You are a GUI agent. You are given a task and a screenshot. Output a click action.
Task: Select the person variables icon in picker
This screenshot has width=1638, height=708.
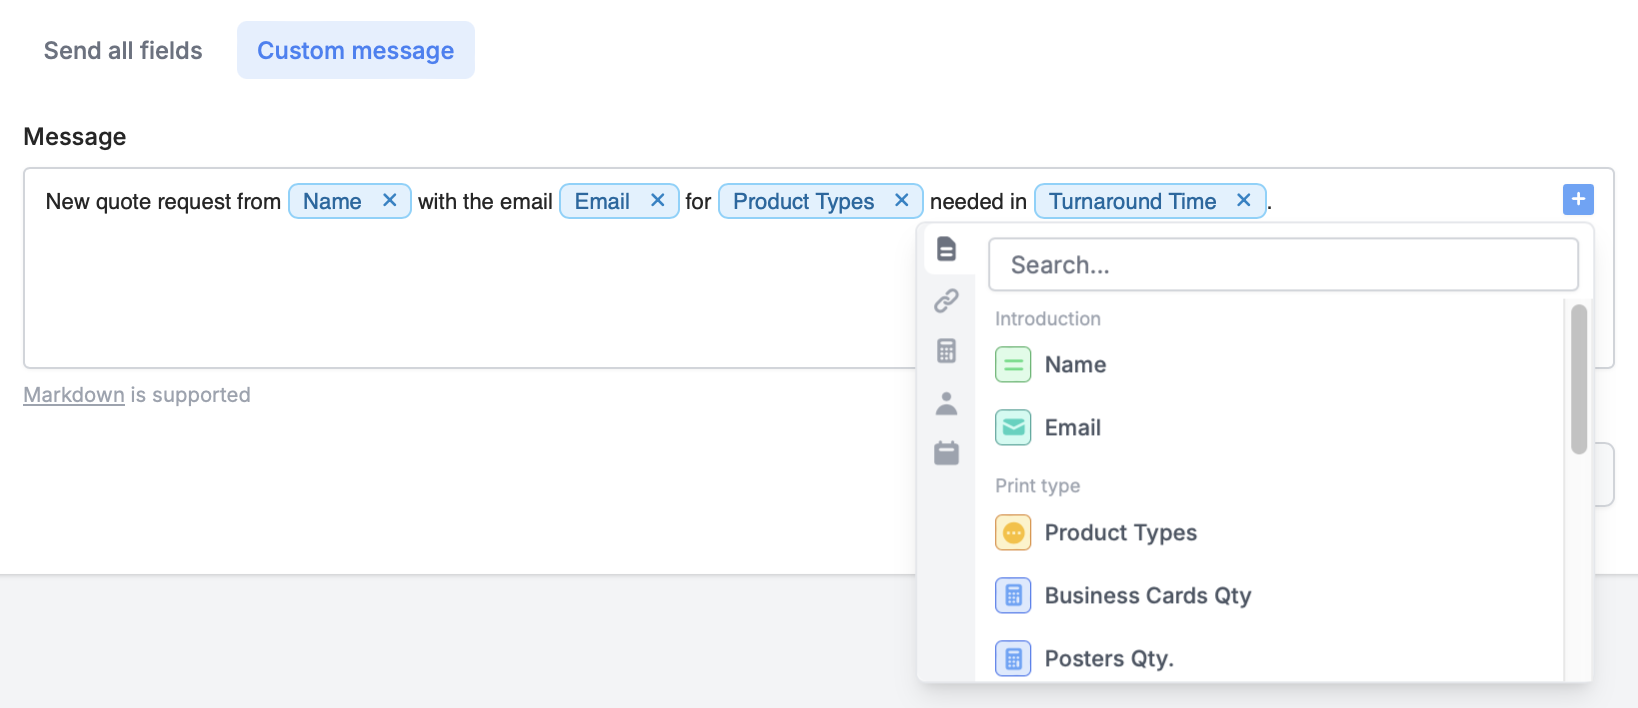coord(946,403)
